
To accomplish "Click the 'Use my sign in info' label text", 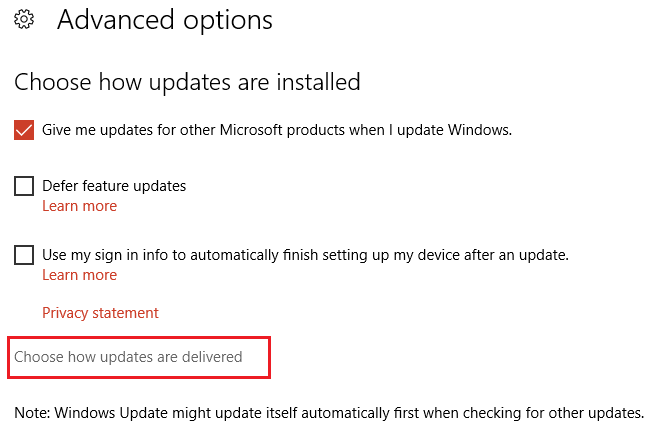I will click(305, 254).
